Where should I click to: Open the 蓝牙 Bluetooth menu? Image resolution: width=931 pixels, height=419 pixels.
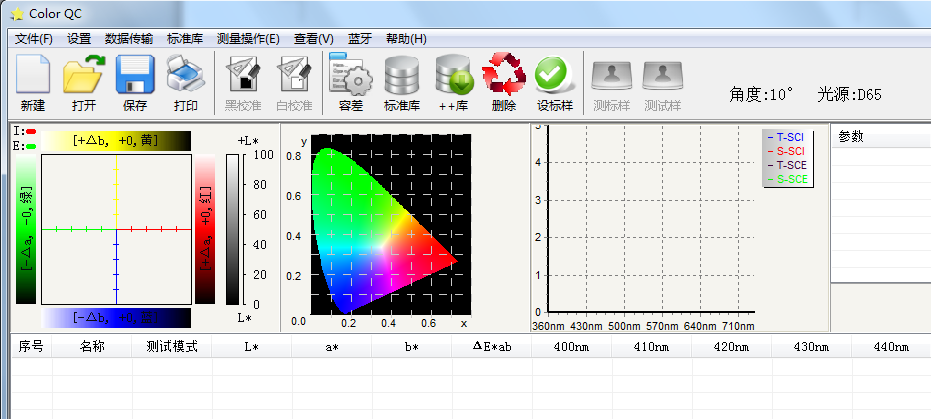point(360,39)
